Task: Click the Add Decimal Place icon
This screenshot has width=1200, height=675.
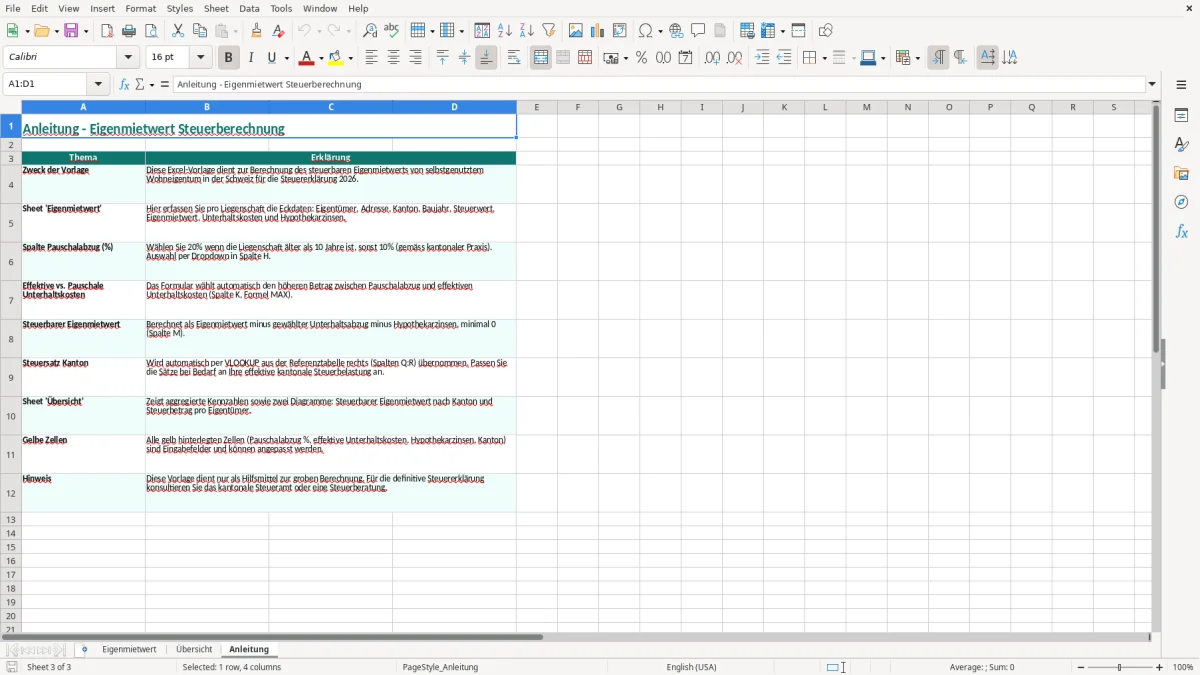Action: tap(712, 58)
